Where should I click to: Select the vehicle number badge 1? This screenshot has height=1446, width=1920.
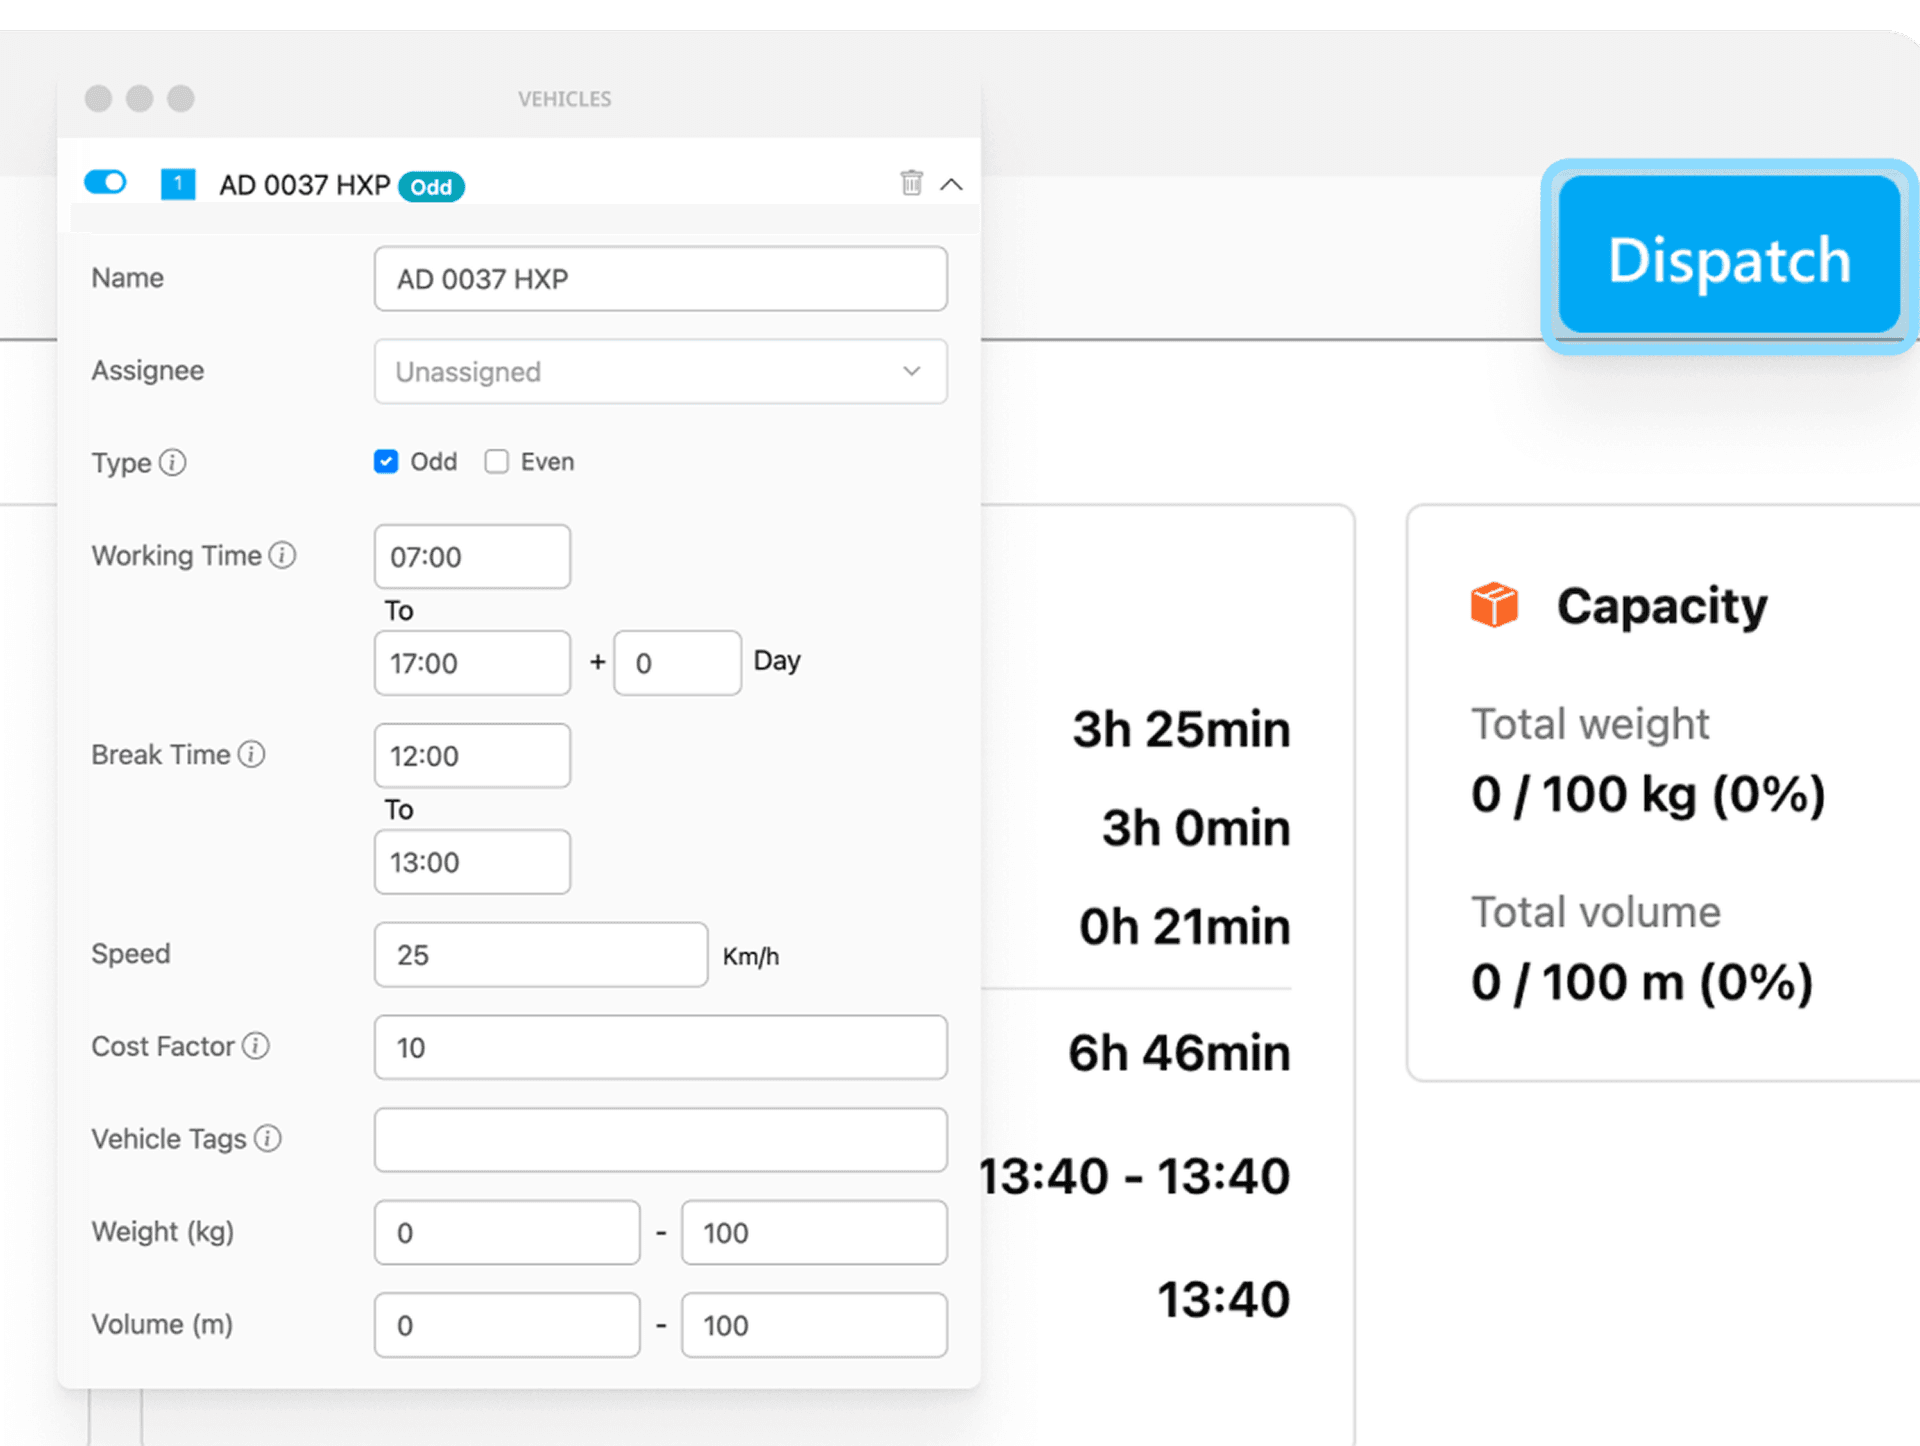pos(177,184)
